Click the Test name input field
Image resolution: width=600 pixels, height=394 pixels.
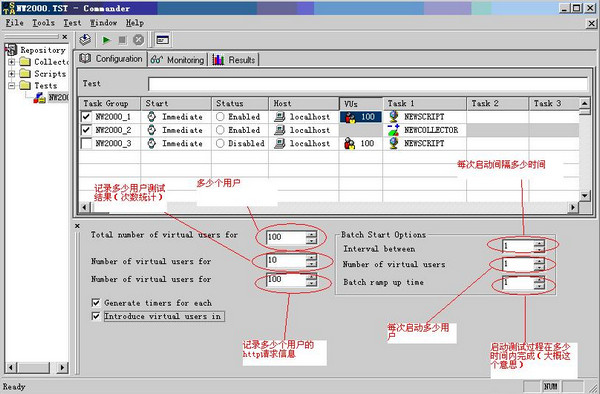click(368, 84)
